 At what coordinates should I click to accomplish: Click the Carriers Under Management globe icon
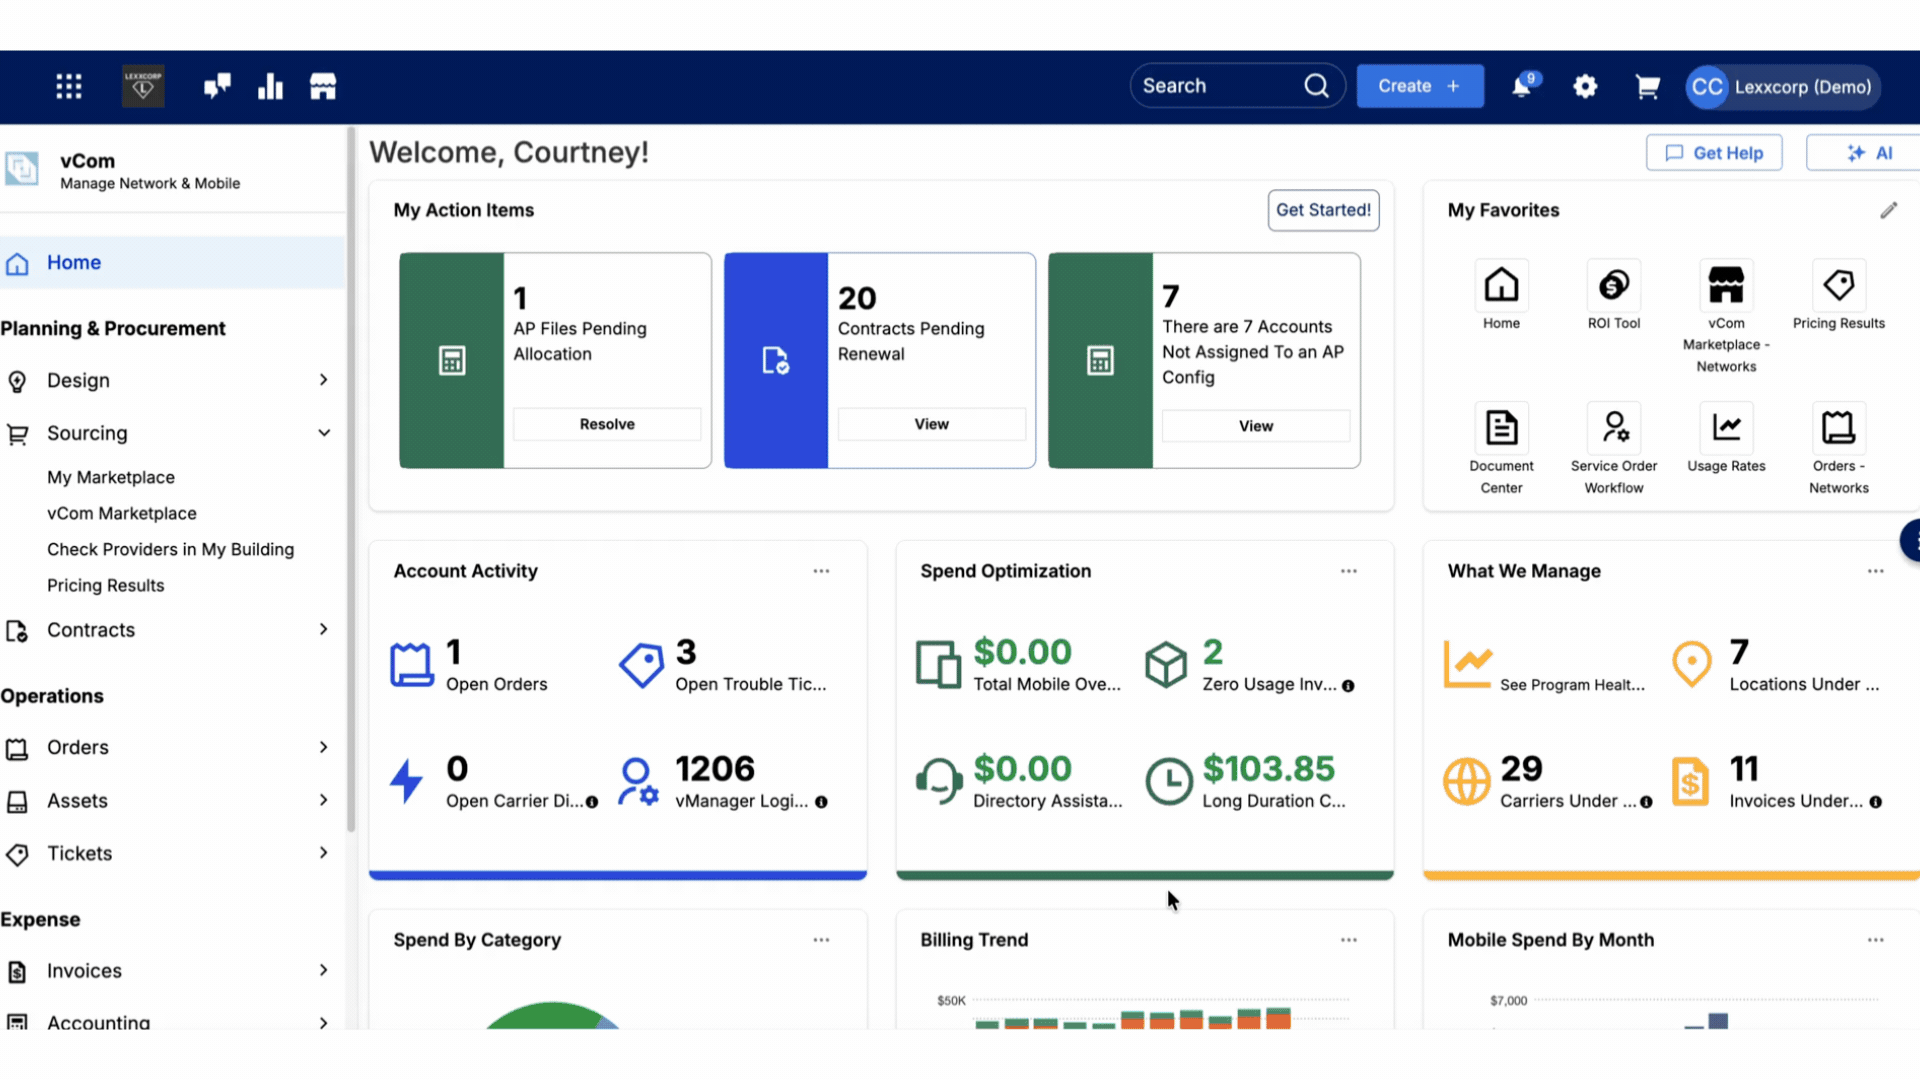click(x=1467, y=781)
